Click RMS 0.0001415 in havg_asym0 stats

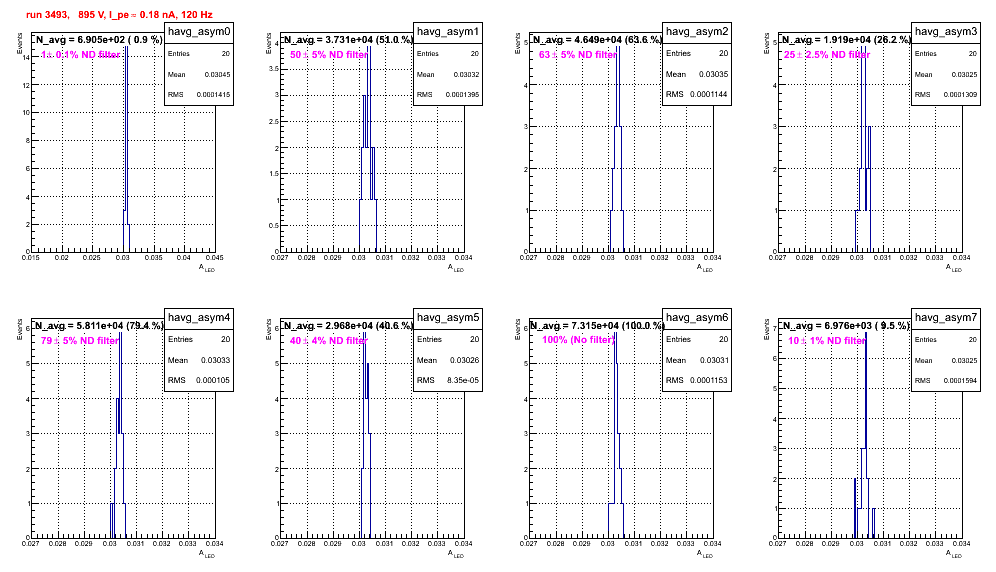[199, 95]
